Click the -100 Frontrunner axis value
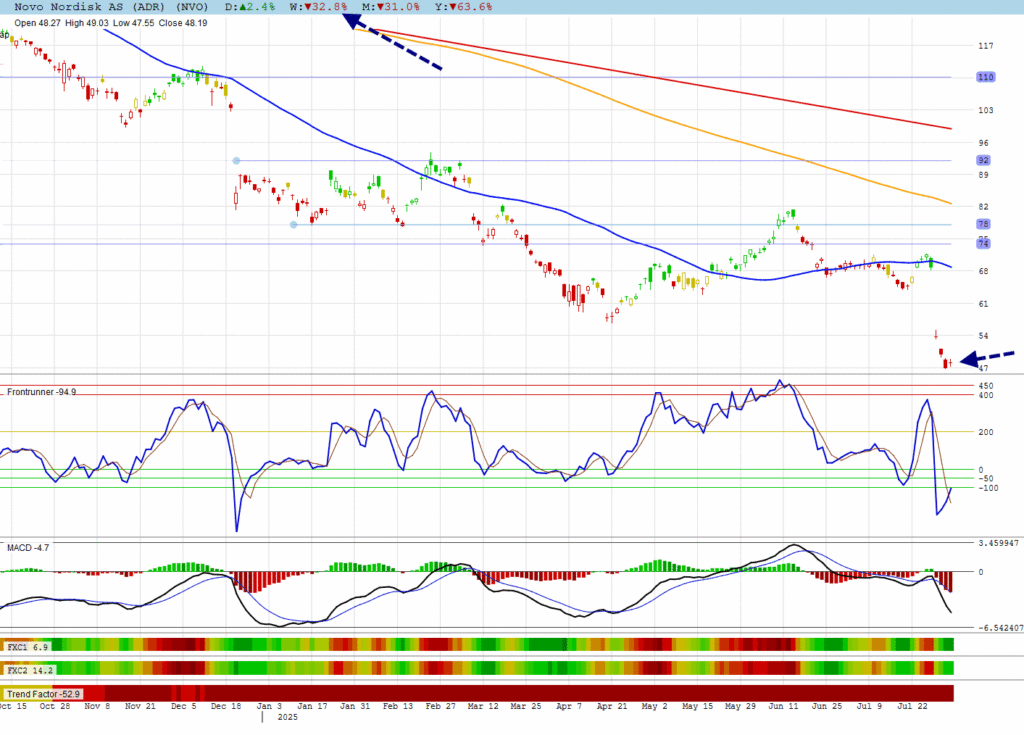1024x735 pixels. pyautogui.click(x=988, y=488)
